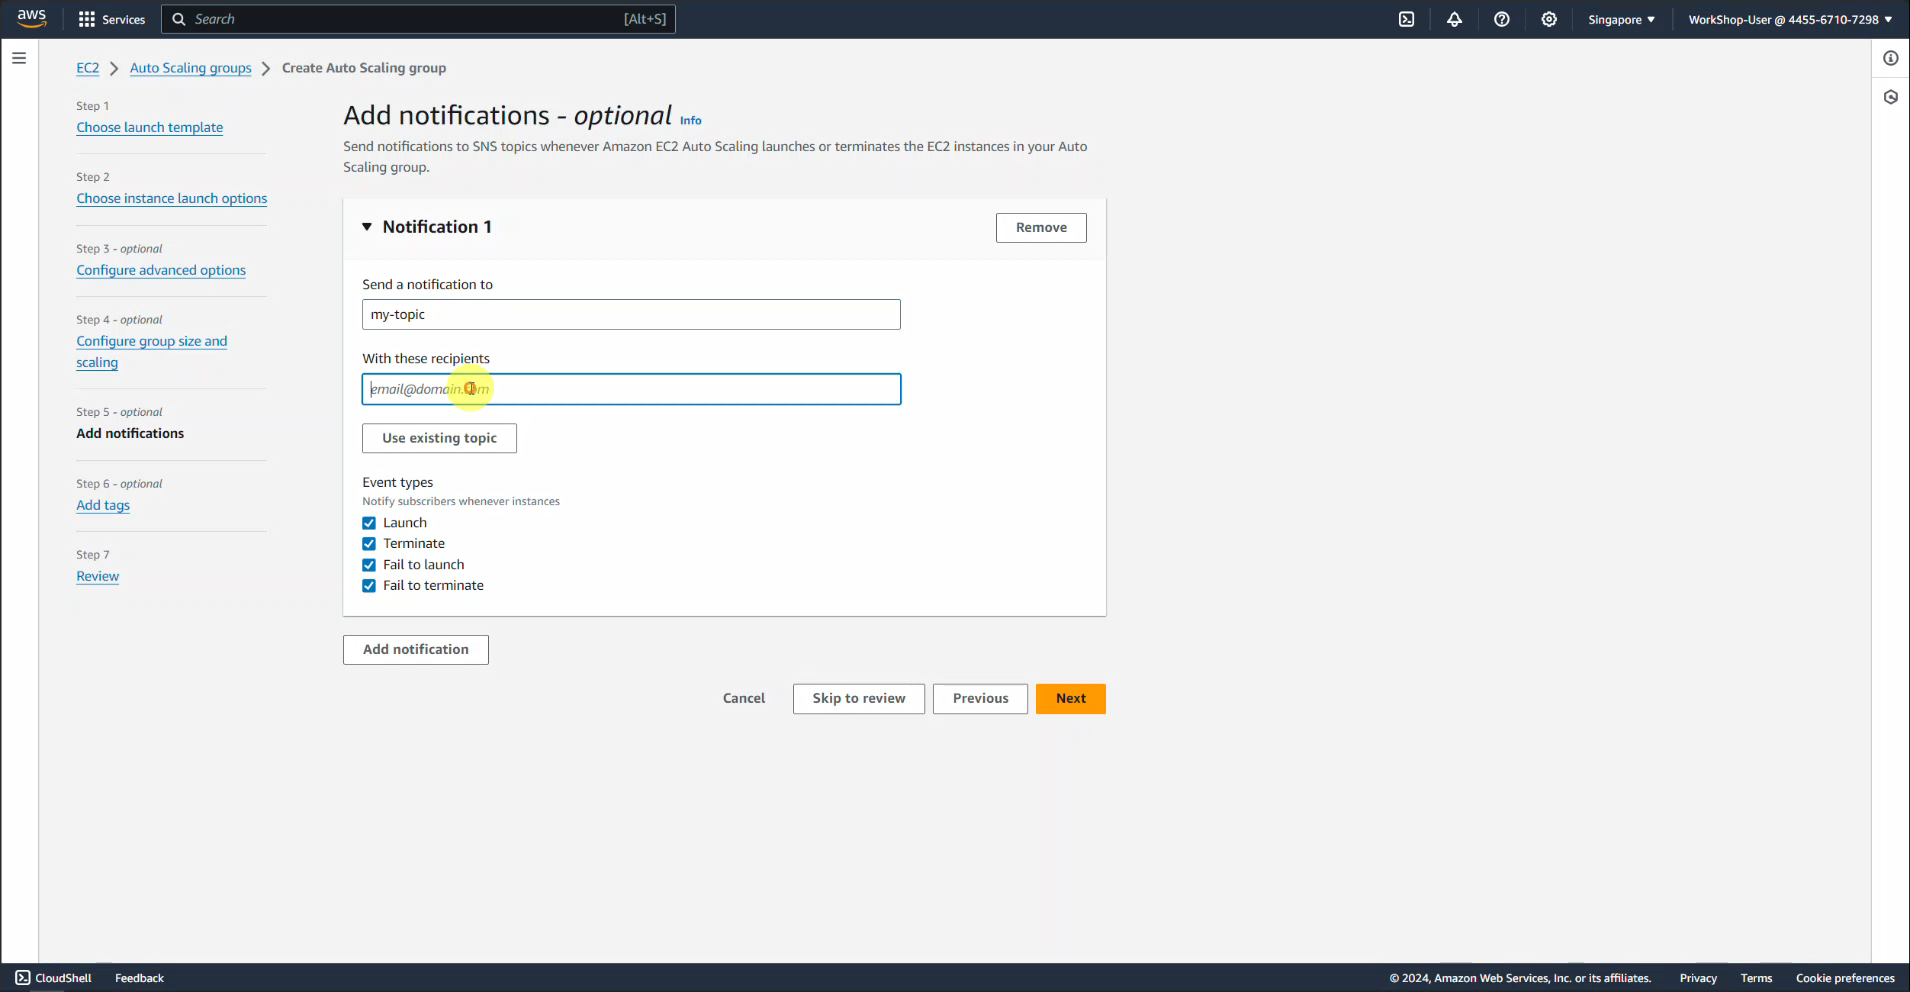Expand the WorkShop-User account menu
Image resolution: width=1910 pixels, height=992 pixels.
[x=1789, y=19]
